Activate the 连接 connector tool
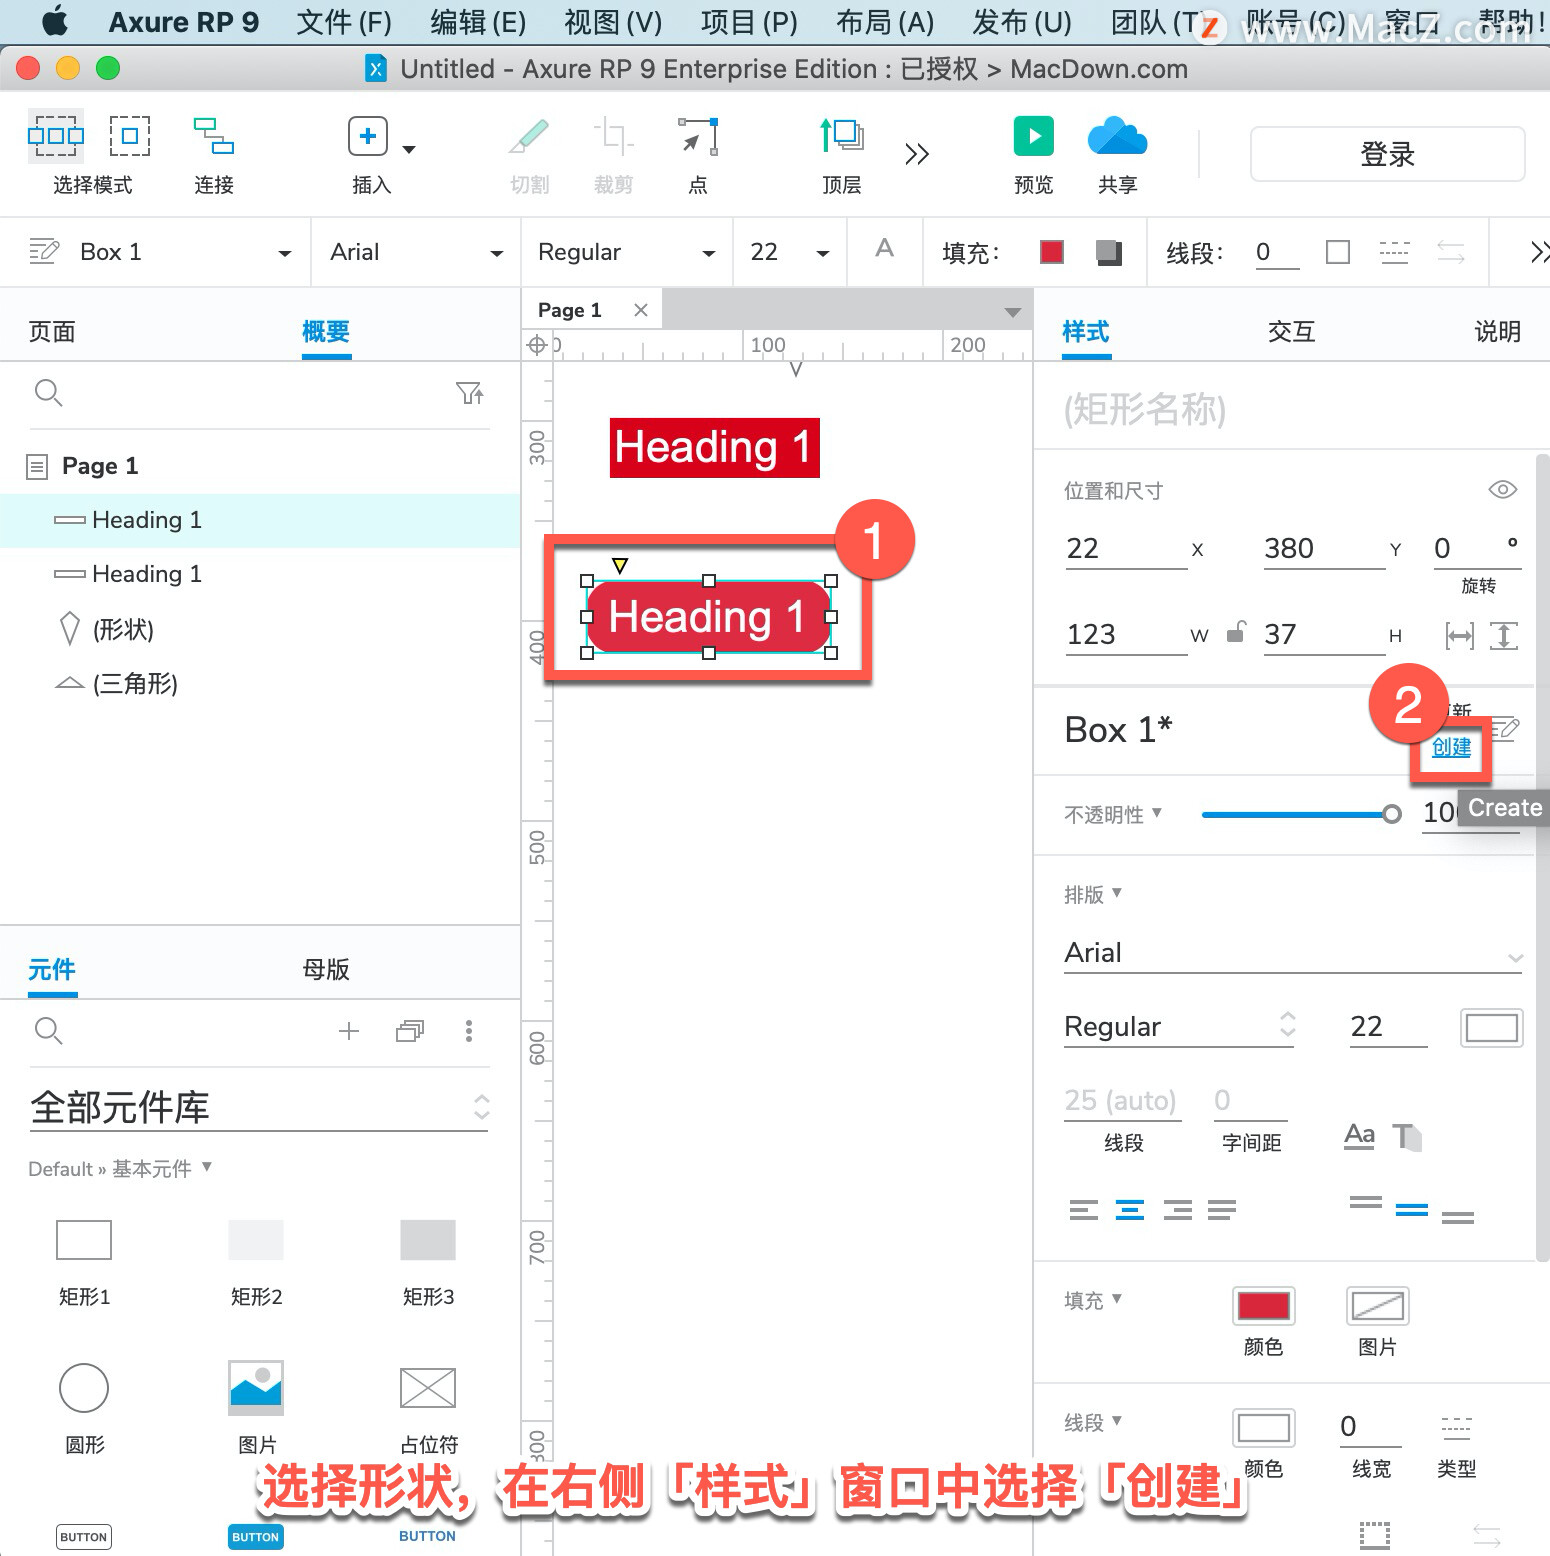 [213, 136]
